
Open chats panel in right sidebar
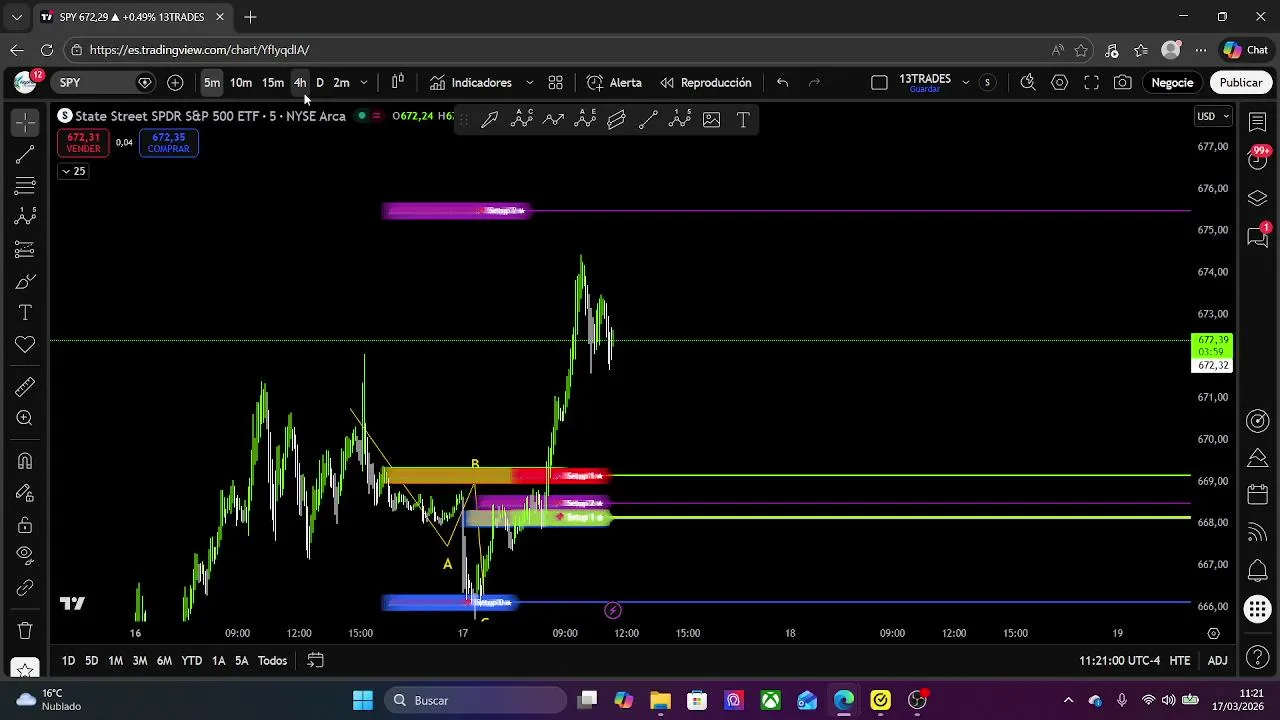point(1258,237)
